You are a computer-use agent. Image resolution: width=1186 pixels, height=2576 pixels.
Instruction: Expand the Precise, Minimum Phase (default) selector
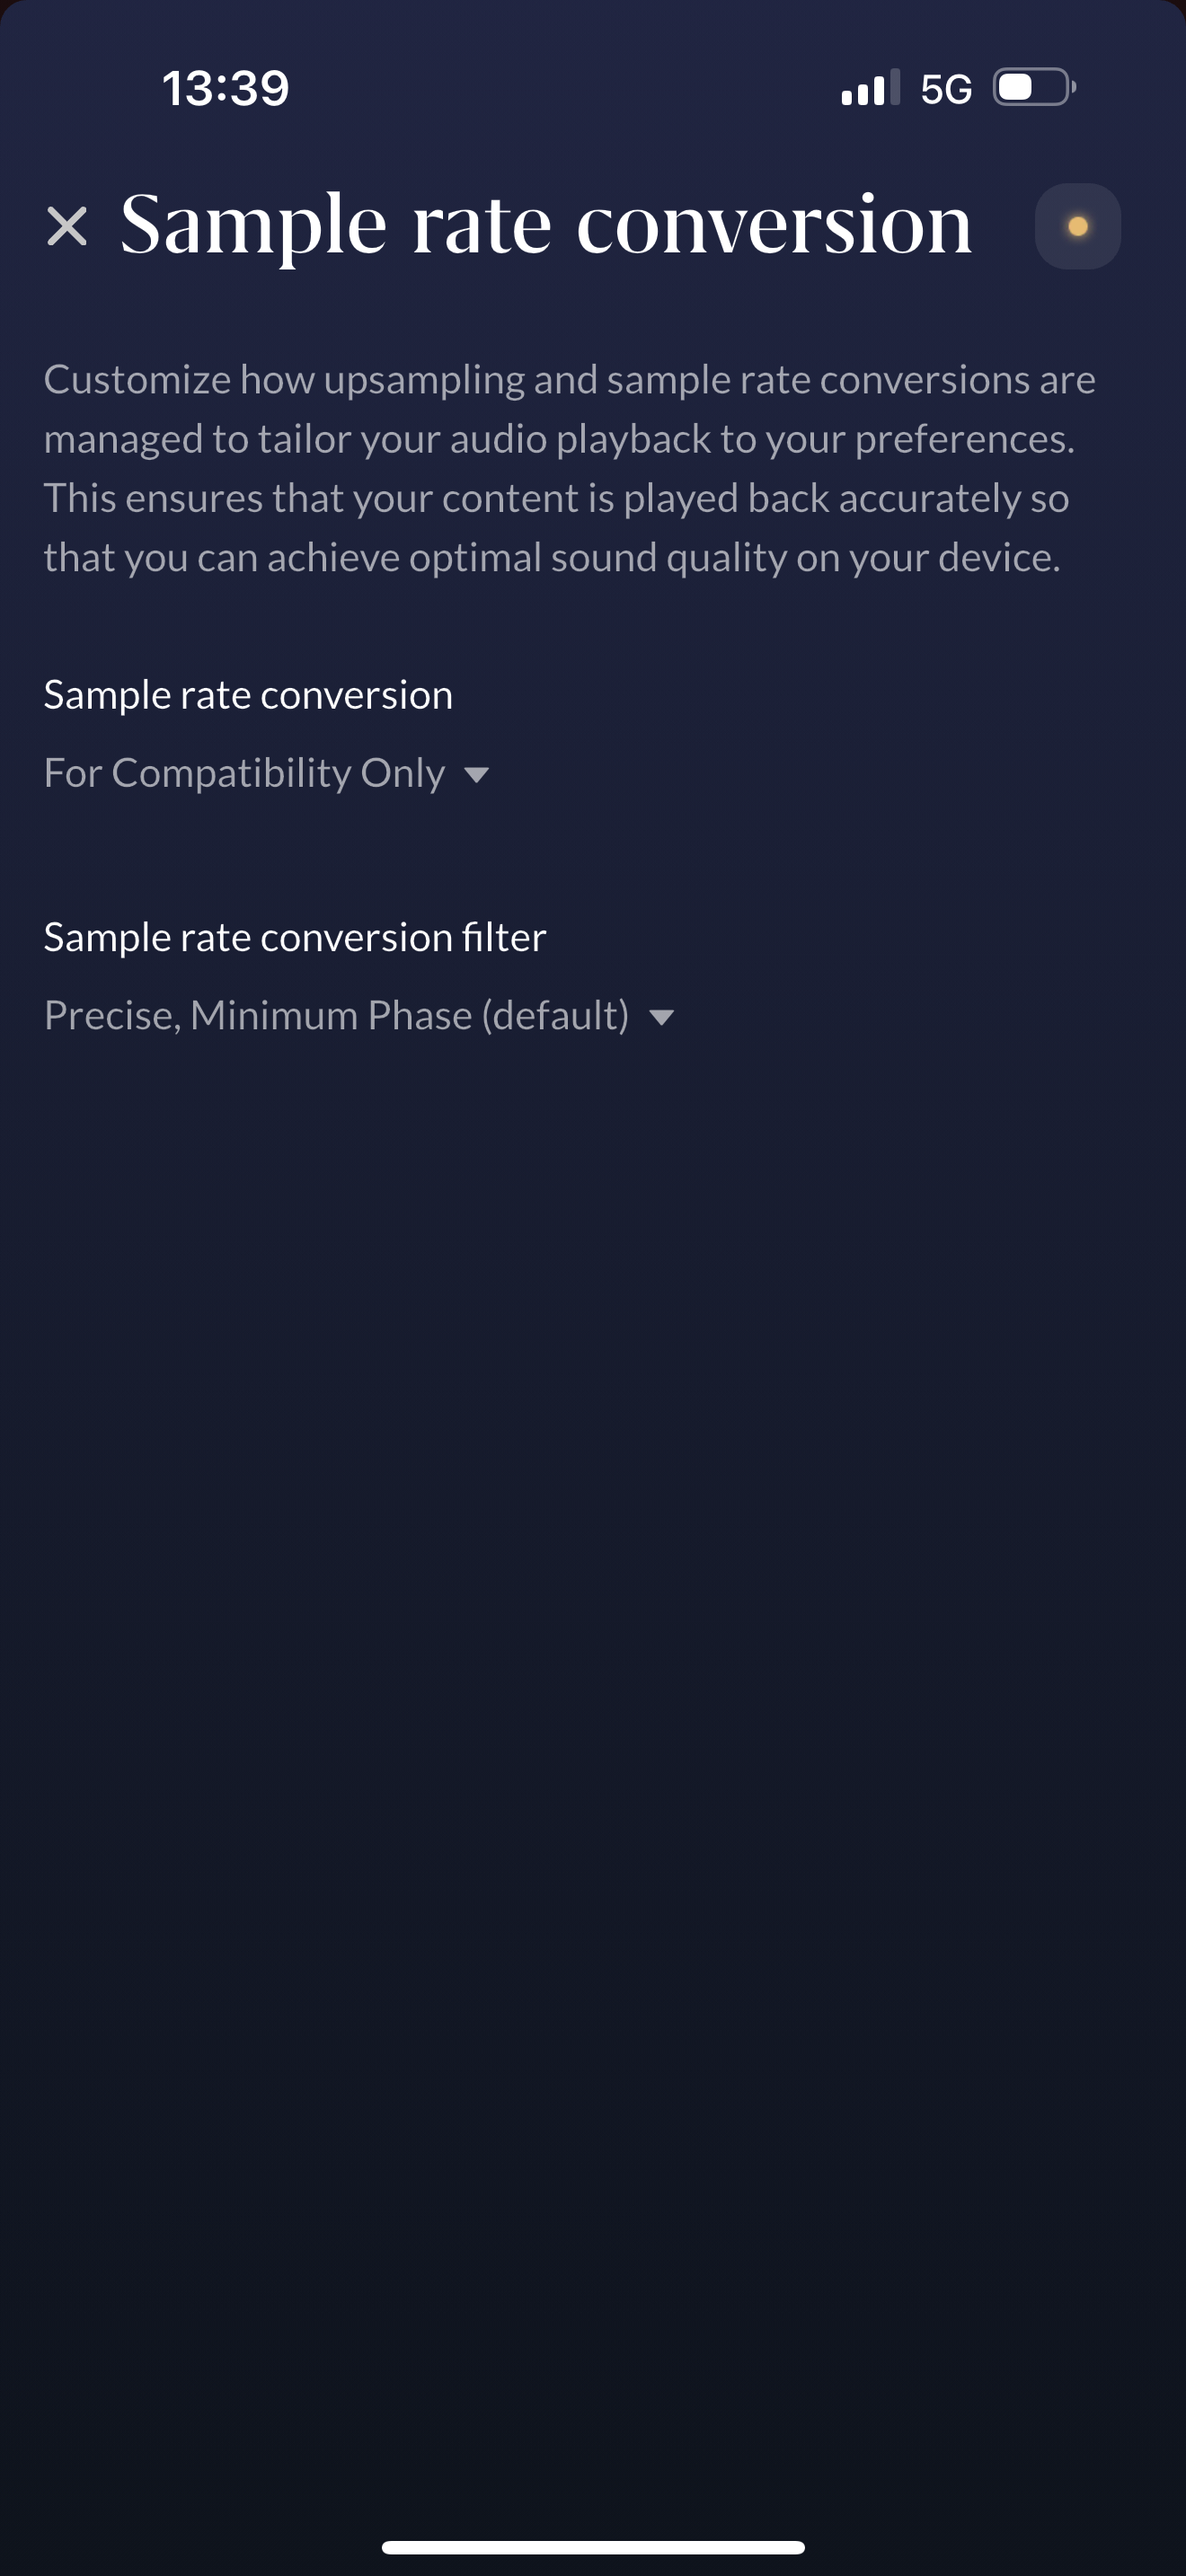359,1016
